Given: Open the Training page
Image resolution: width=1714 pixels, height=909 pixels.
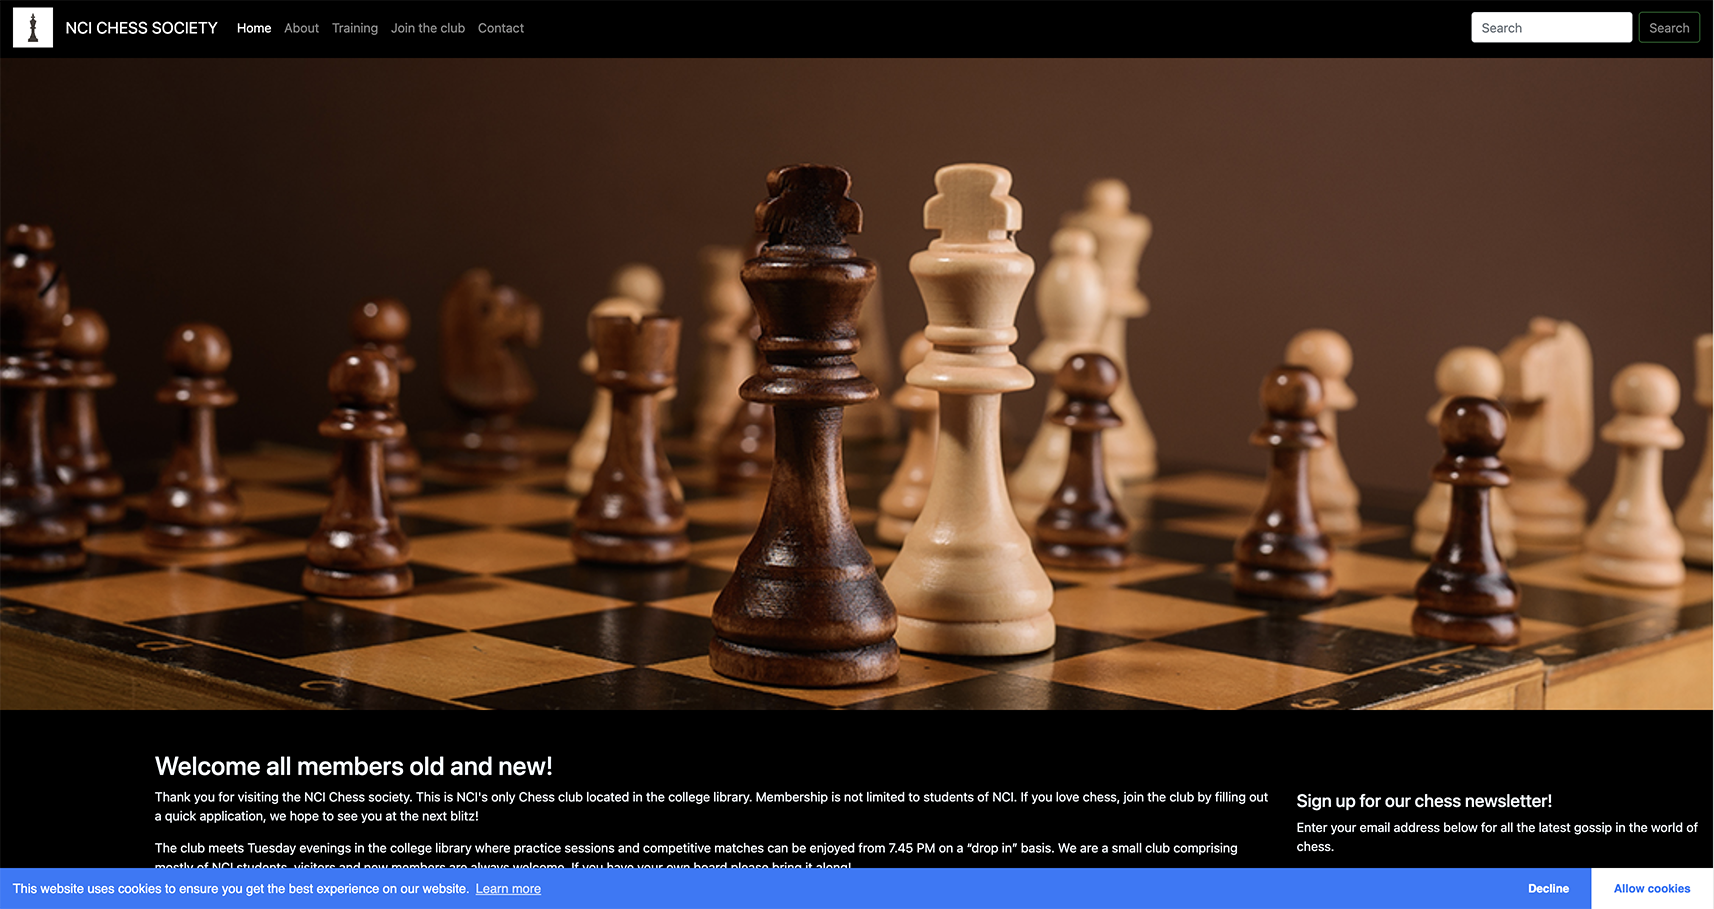Looking at the screenshot, I should tap(355, 28).
